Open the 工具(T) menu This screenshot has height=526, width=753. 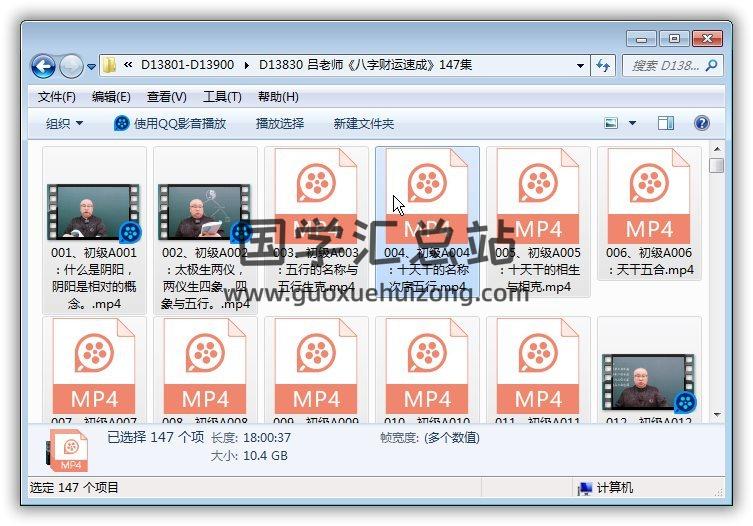[222, 97]
